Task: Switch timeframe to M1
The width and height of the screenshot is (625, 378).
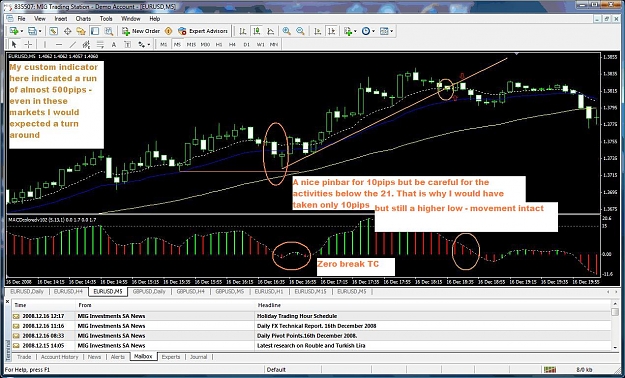Action: click(163, 45)
